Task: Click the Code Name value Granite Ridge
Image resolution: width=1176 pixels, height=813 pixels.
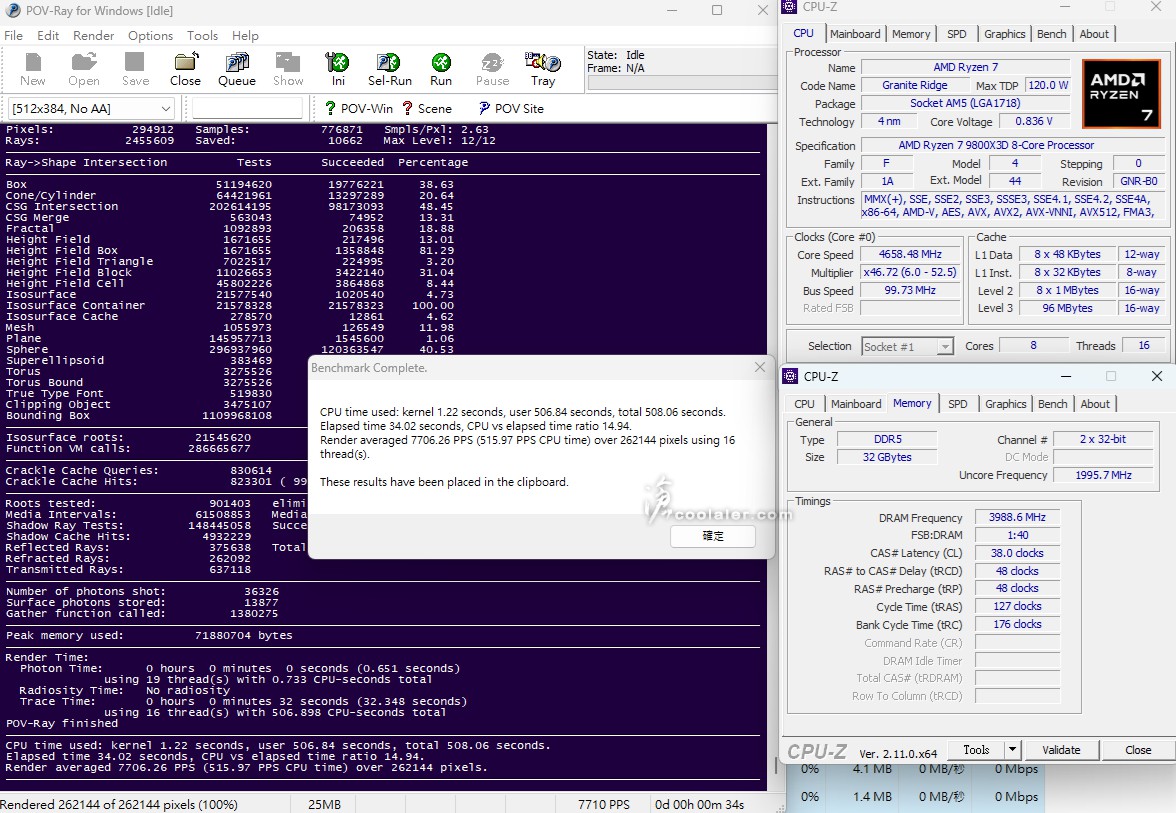Action: pyautogui.click(x=914, y=85)
